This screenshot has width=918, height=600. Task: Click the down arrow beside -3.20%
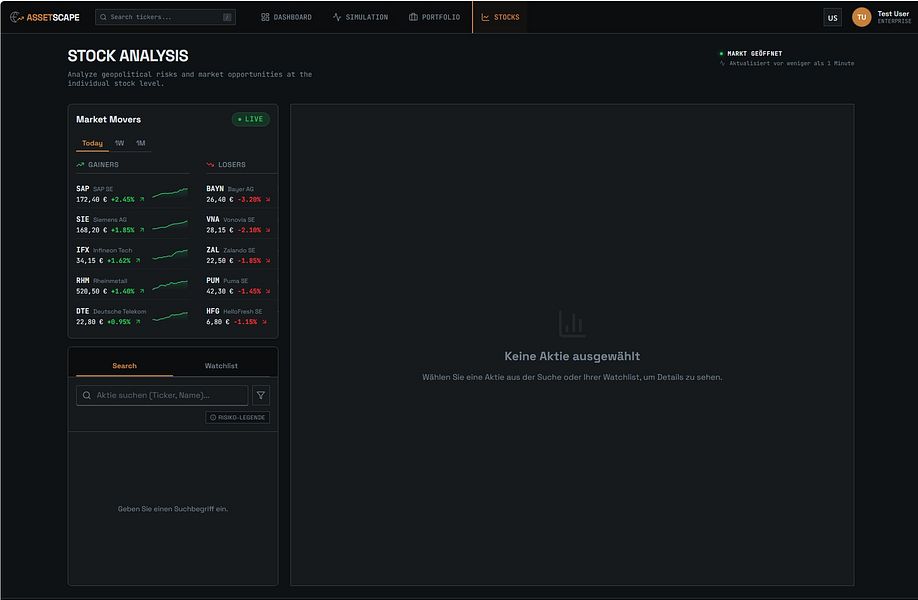268,200
